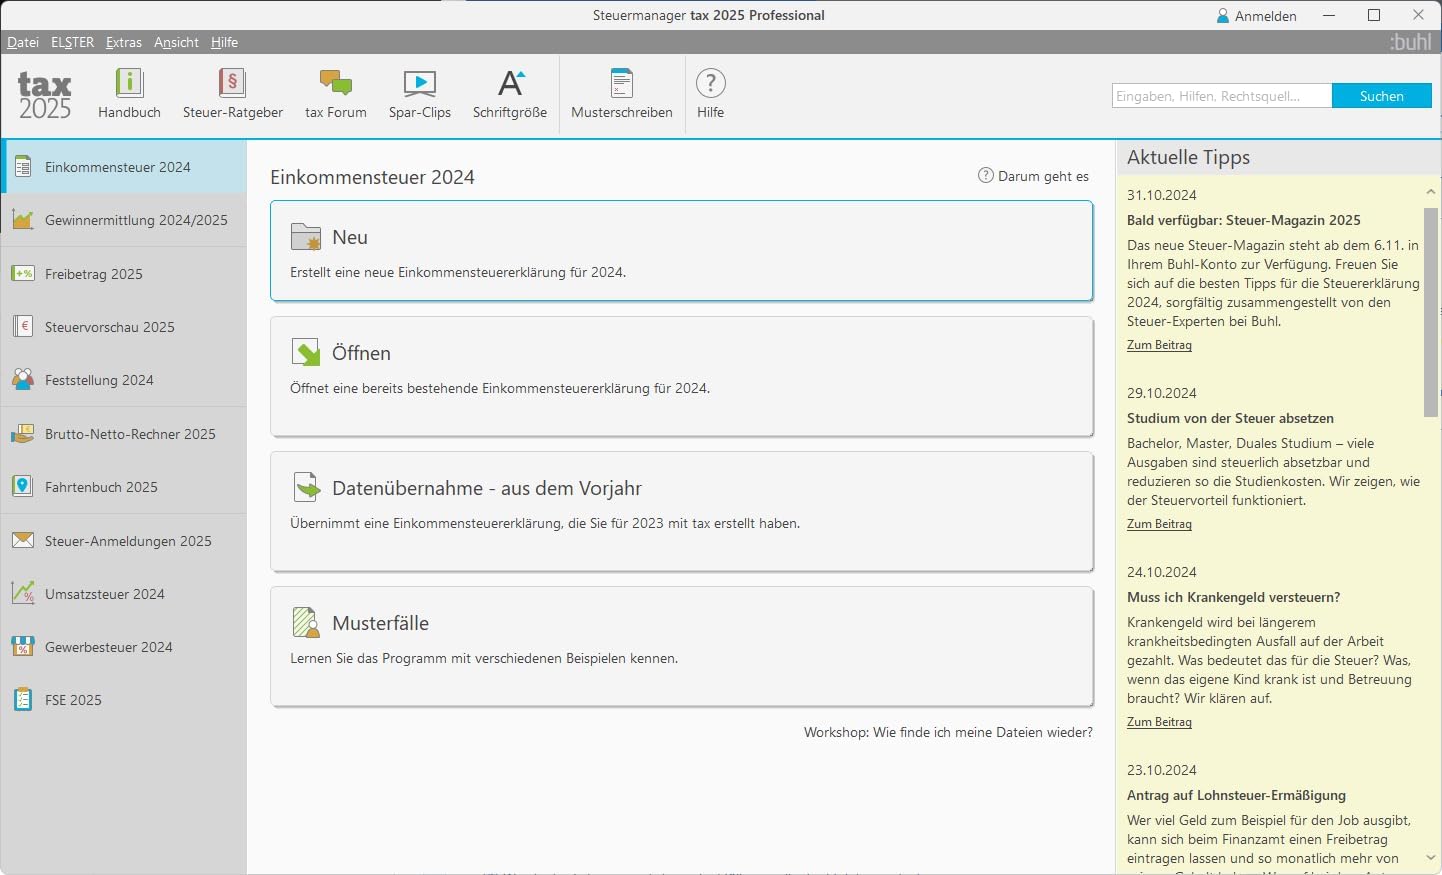Screen dimensions: 1442x875
Task: Click tip headline Muss ich Krankengeld versteuern?
Action: pyautogui.click(x=1234, y=597)
